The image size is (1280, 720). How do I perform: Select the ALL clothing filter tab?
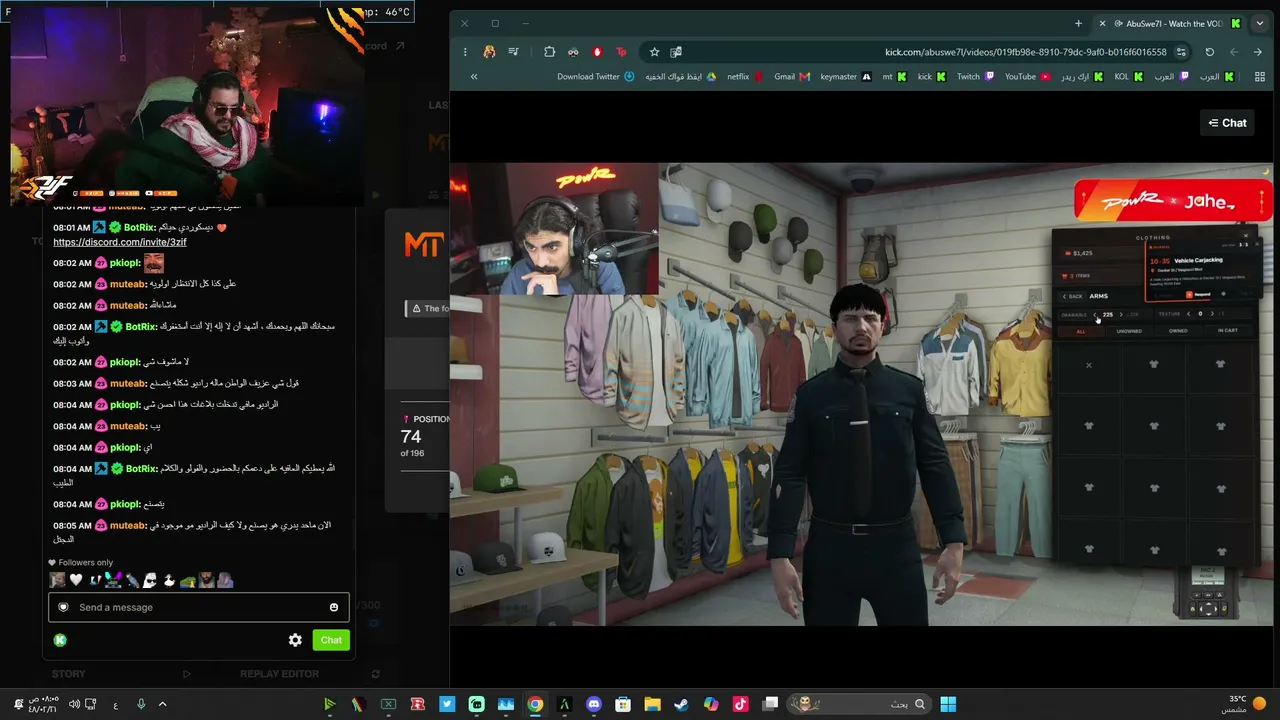[1080, 331]
